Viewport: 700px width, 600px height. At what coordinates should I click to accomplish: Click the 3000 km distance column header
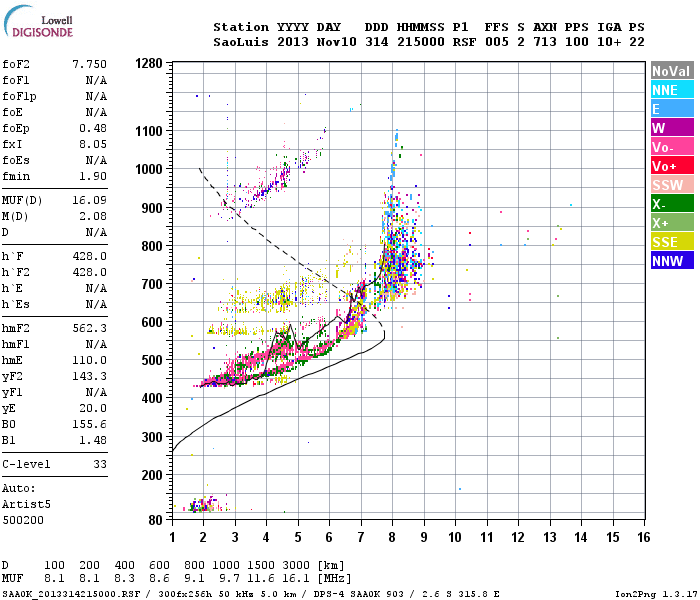(296, 565)
